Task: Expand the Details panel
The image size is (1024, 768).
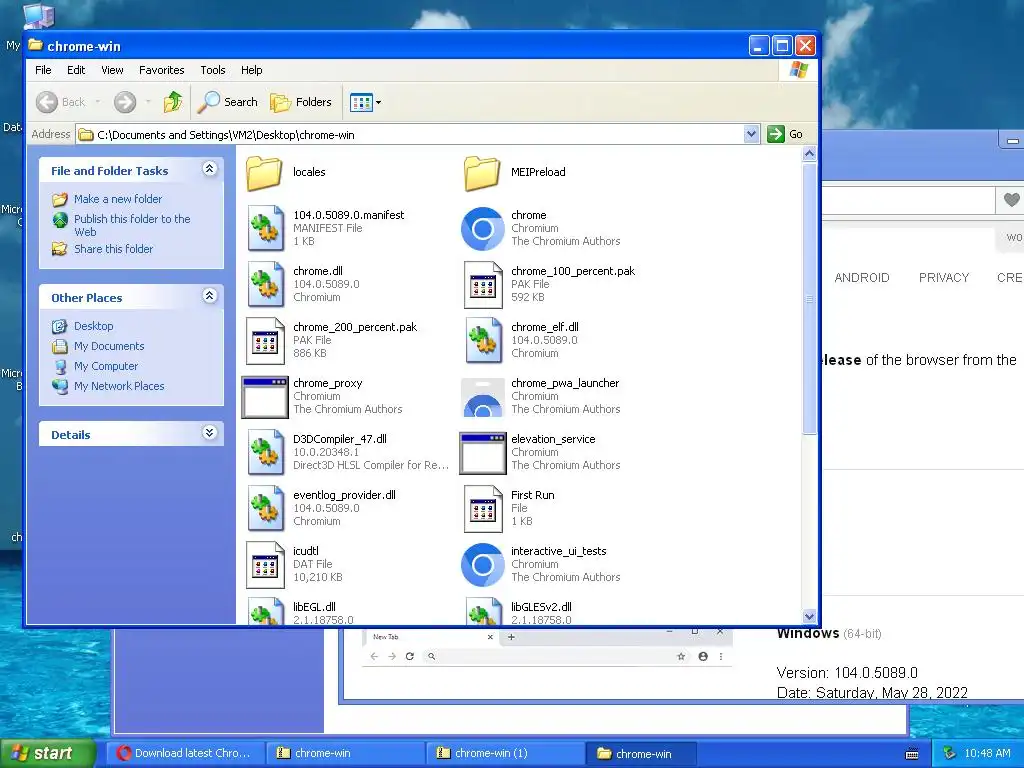Action: 209,433
